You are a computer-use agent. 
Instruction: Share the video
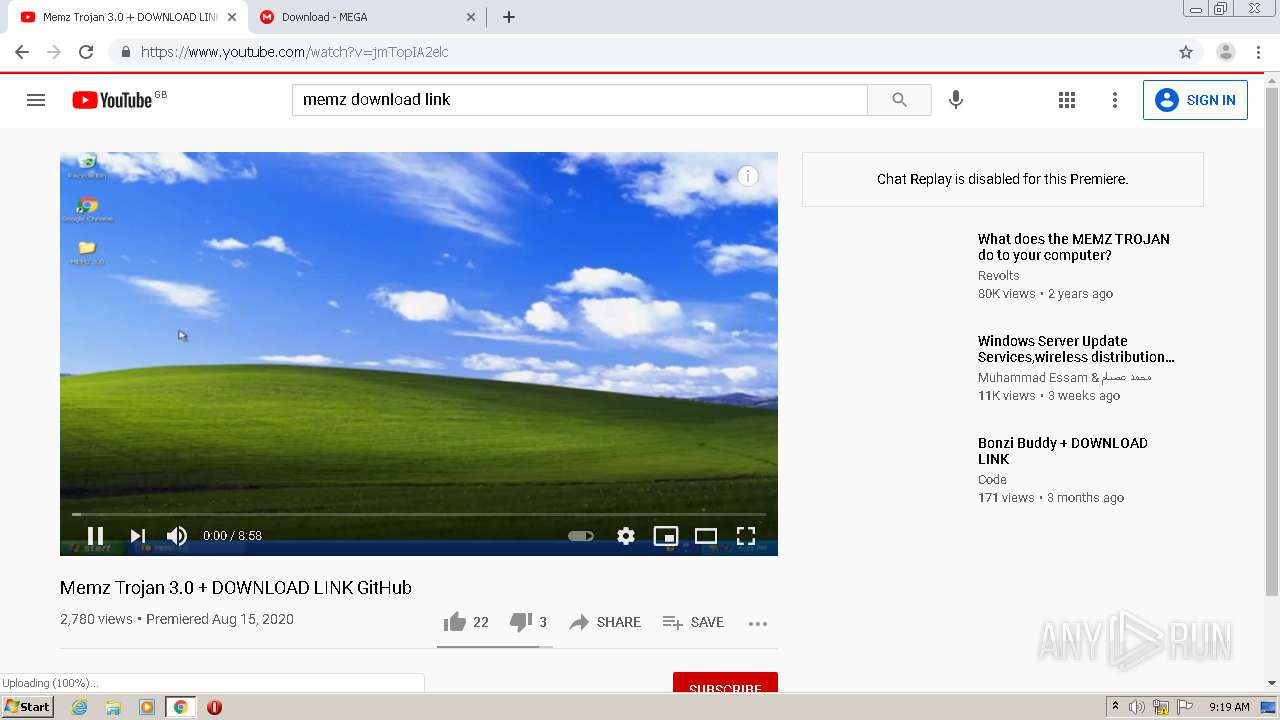click(605, 622)
